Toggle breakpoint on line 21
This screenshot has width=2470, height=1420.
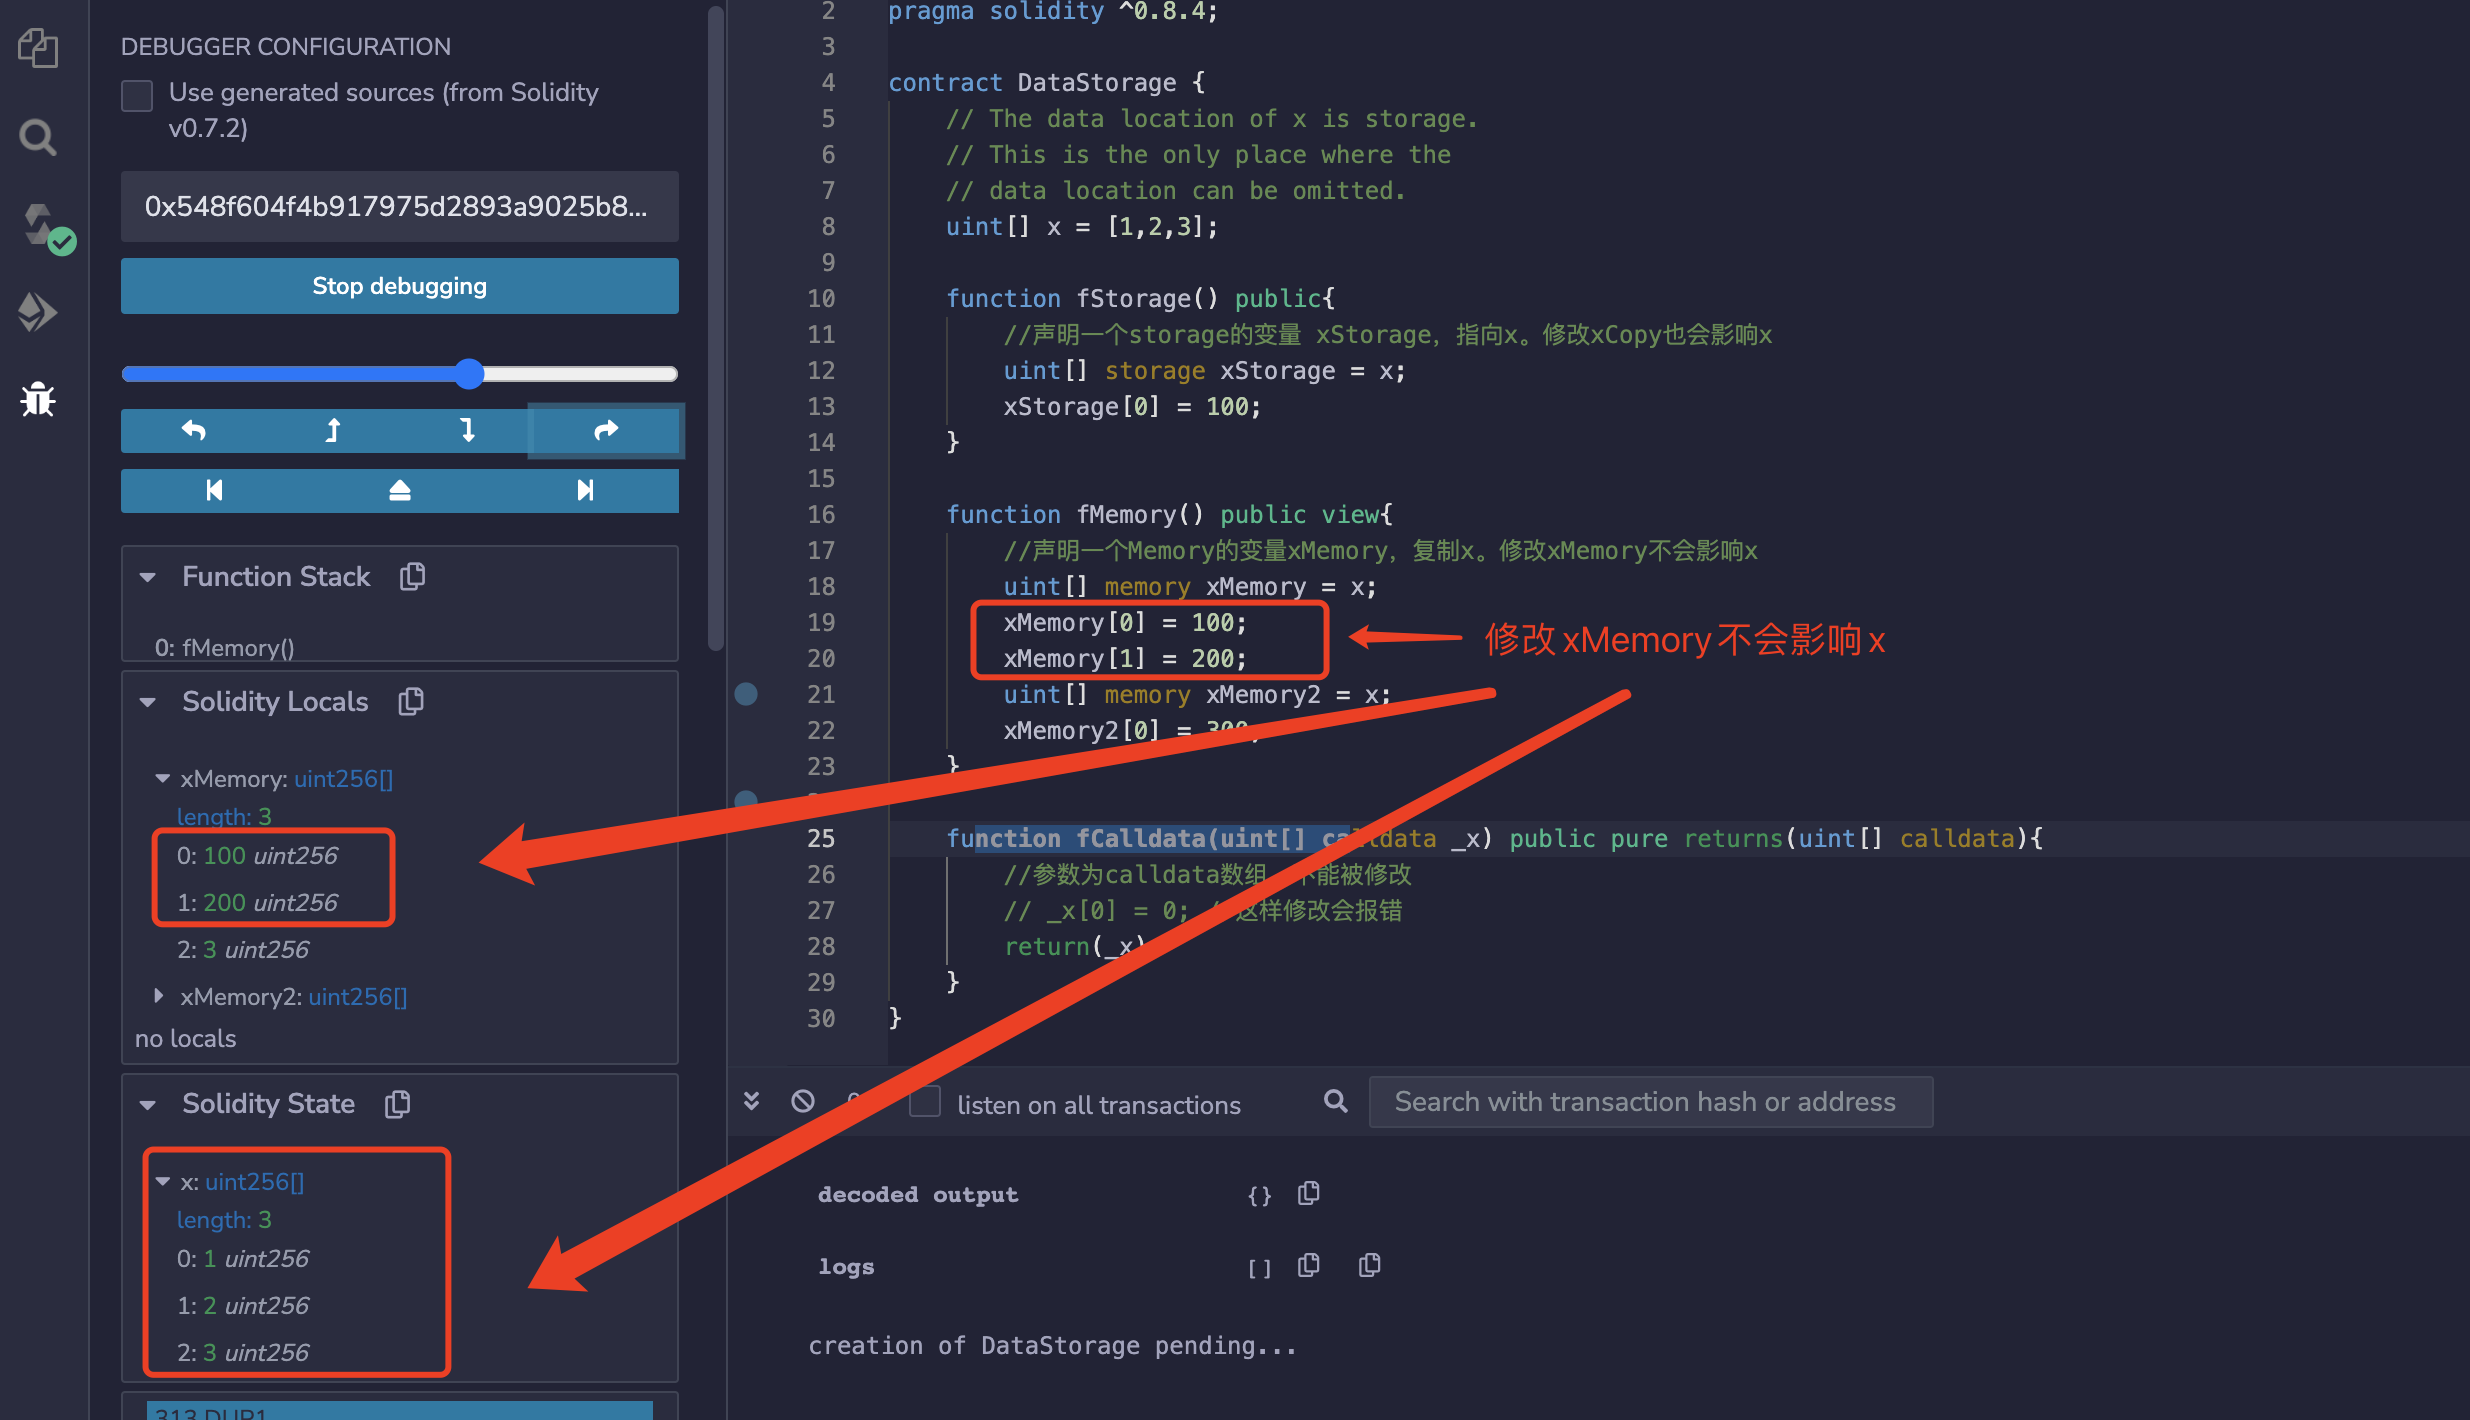coord(746,694)
